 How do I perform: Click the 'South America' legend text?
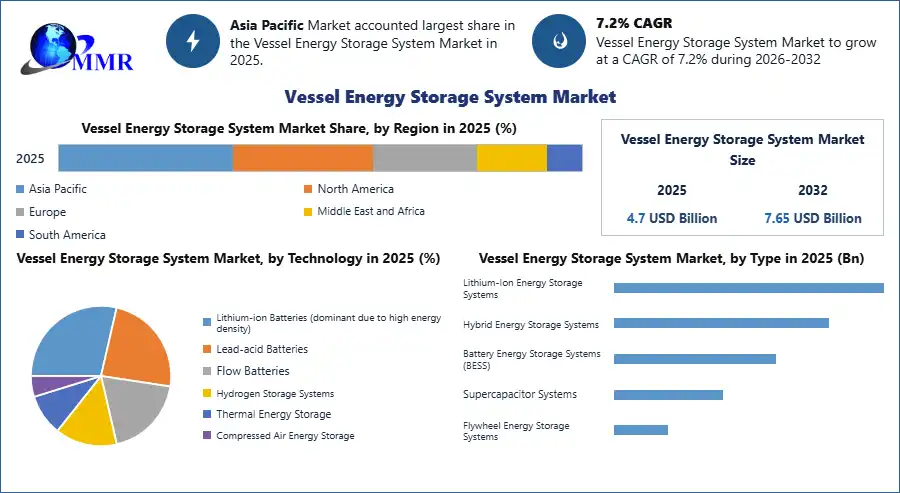67,235
